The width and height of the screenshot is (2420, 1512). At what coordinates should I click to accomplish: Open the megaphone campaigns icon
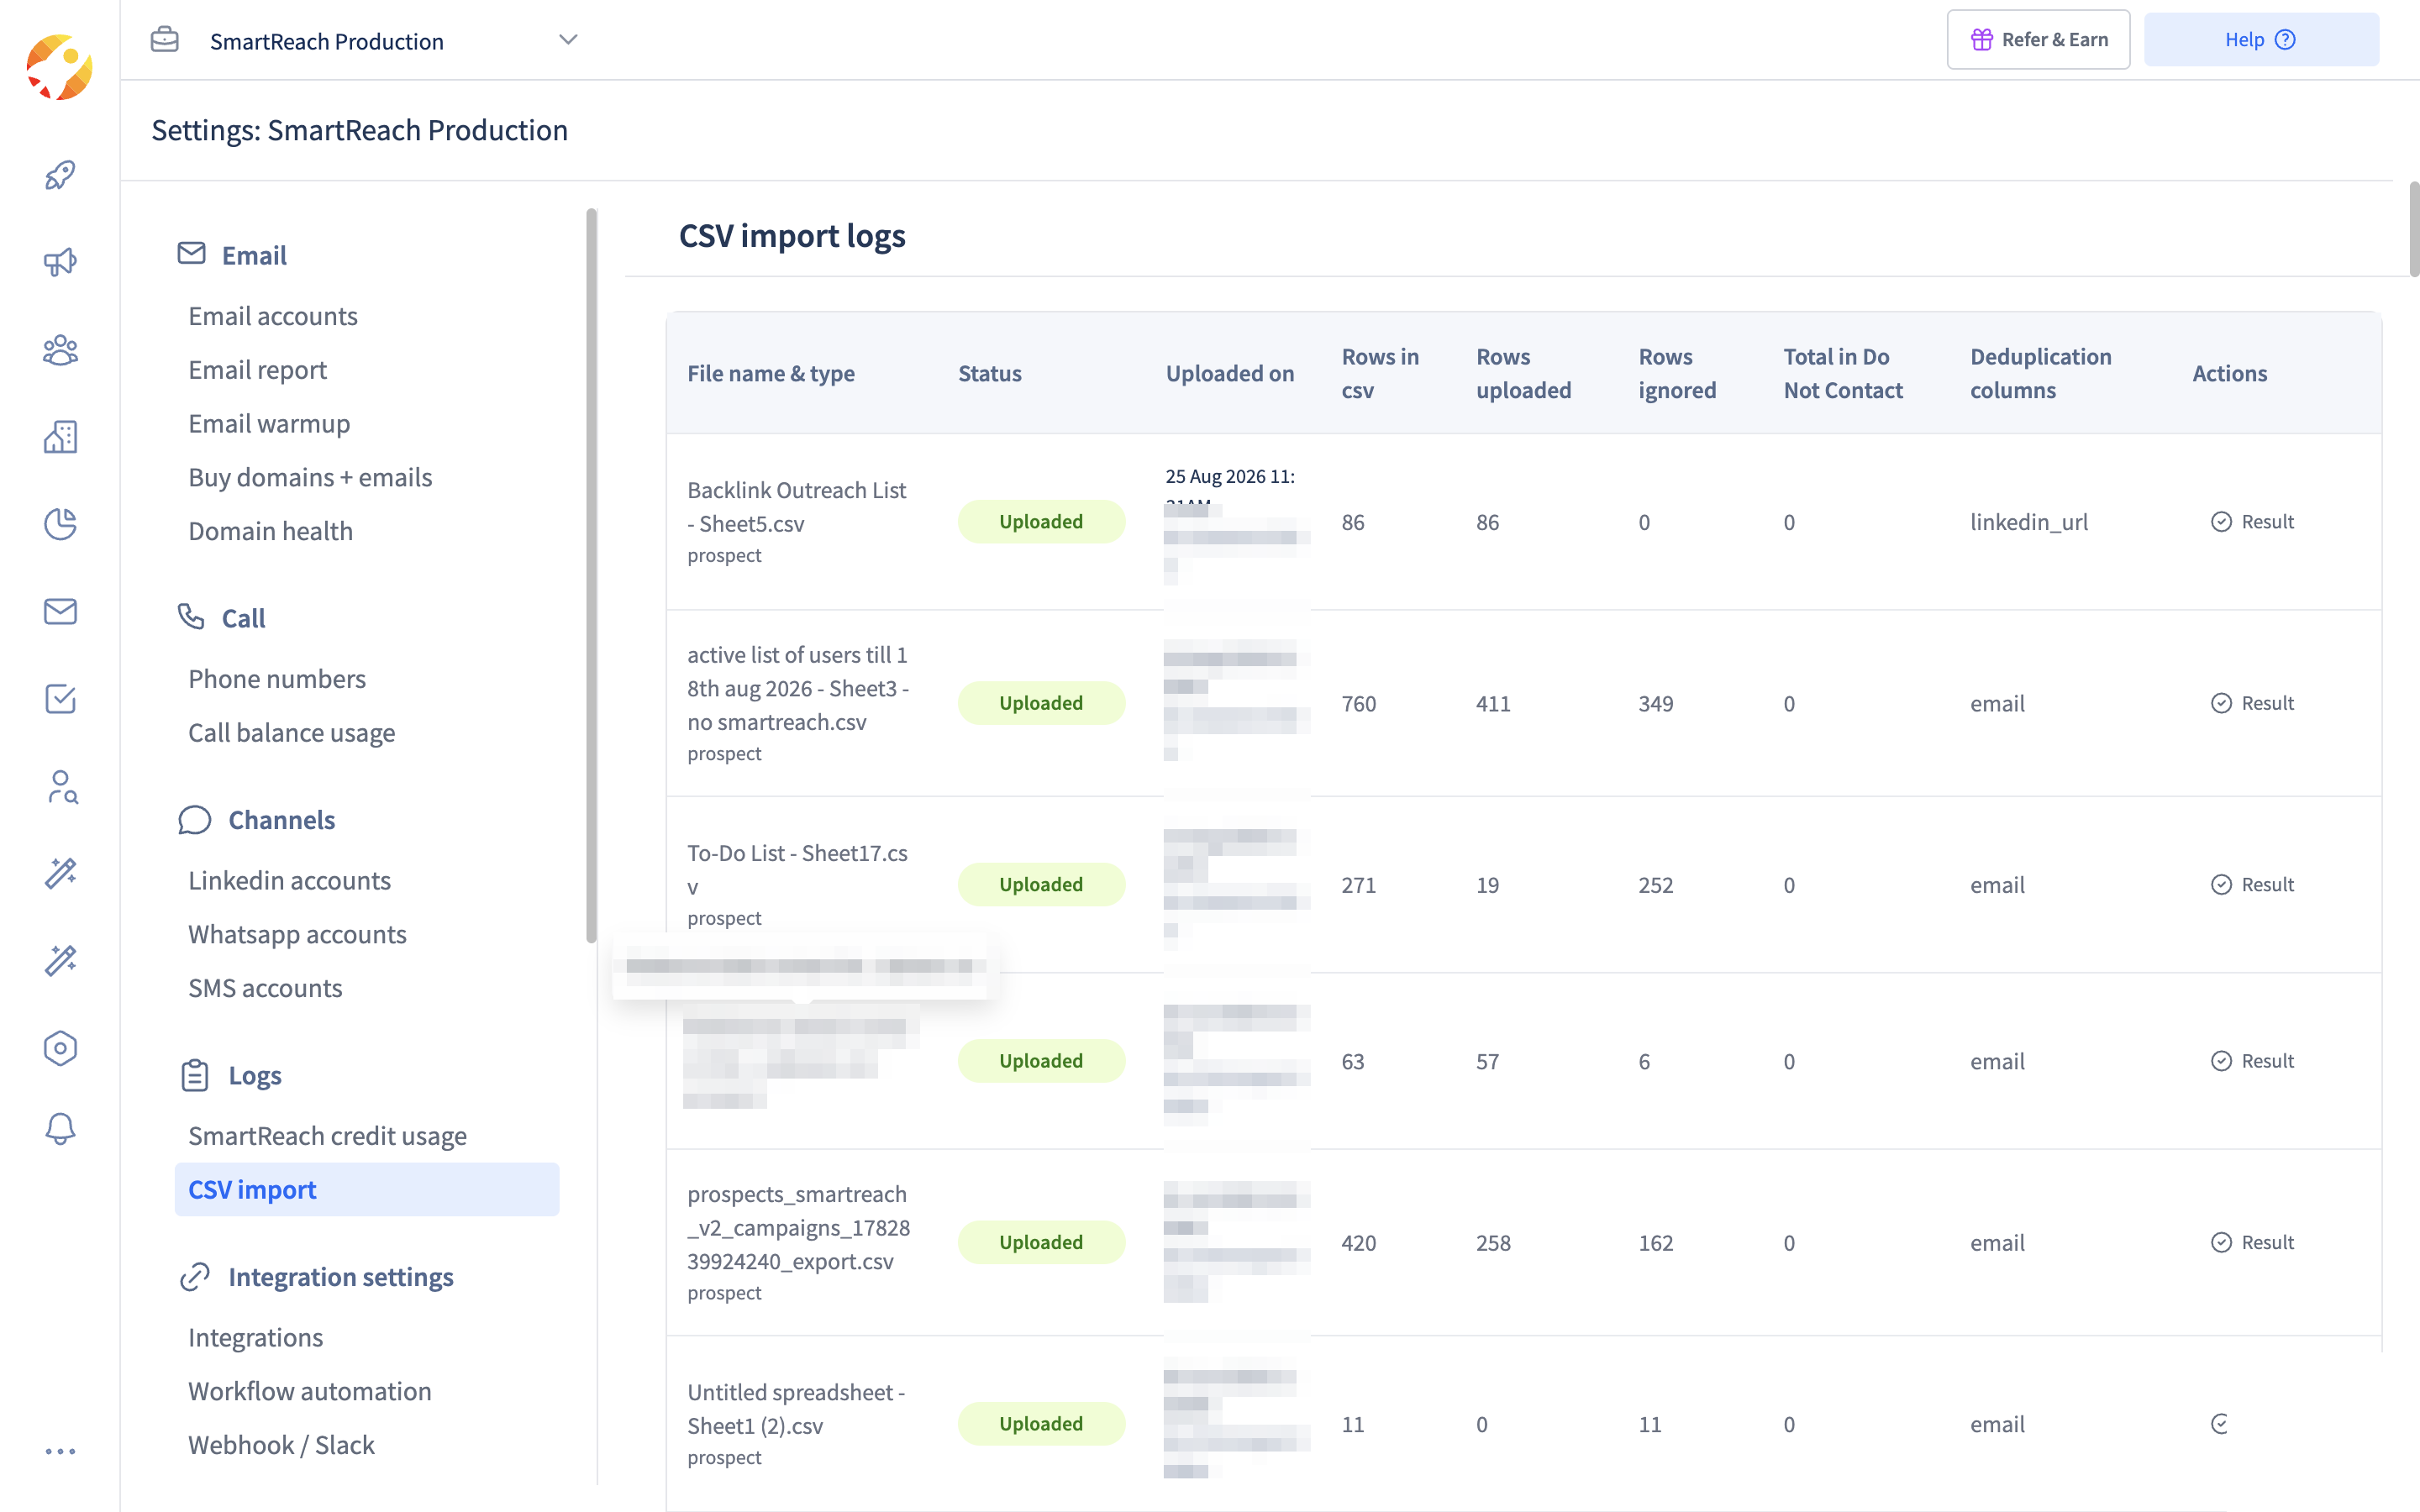[60, 262]
